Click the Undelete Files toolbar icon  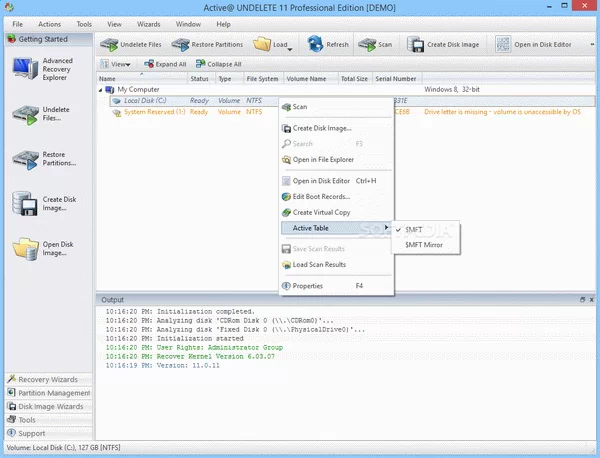click(x=109, y=44)
